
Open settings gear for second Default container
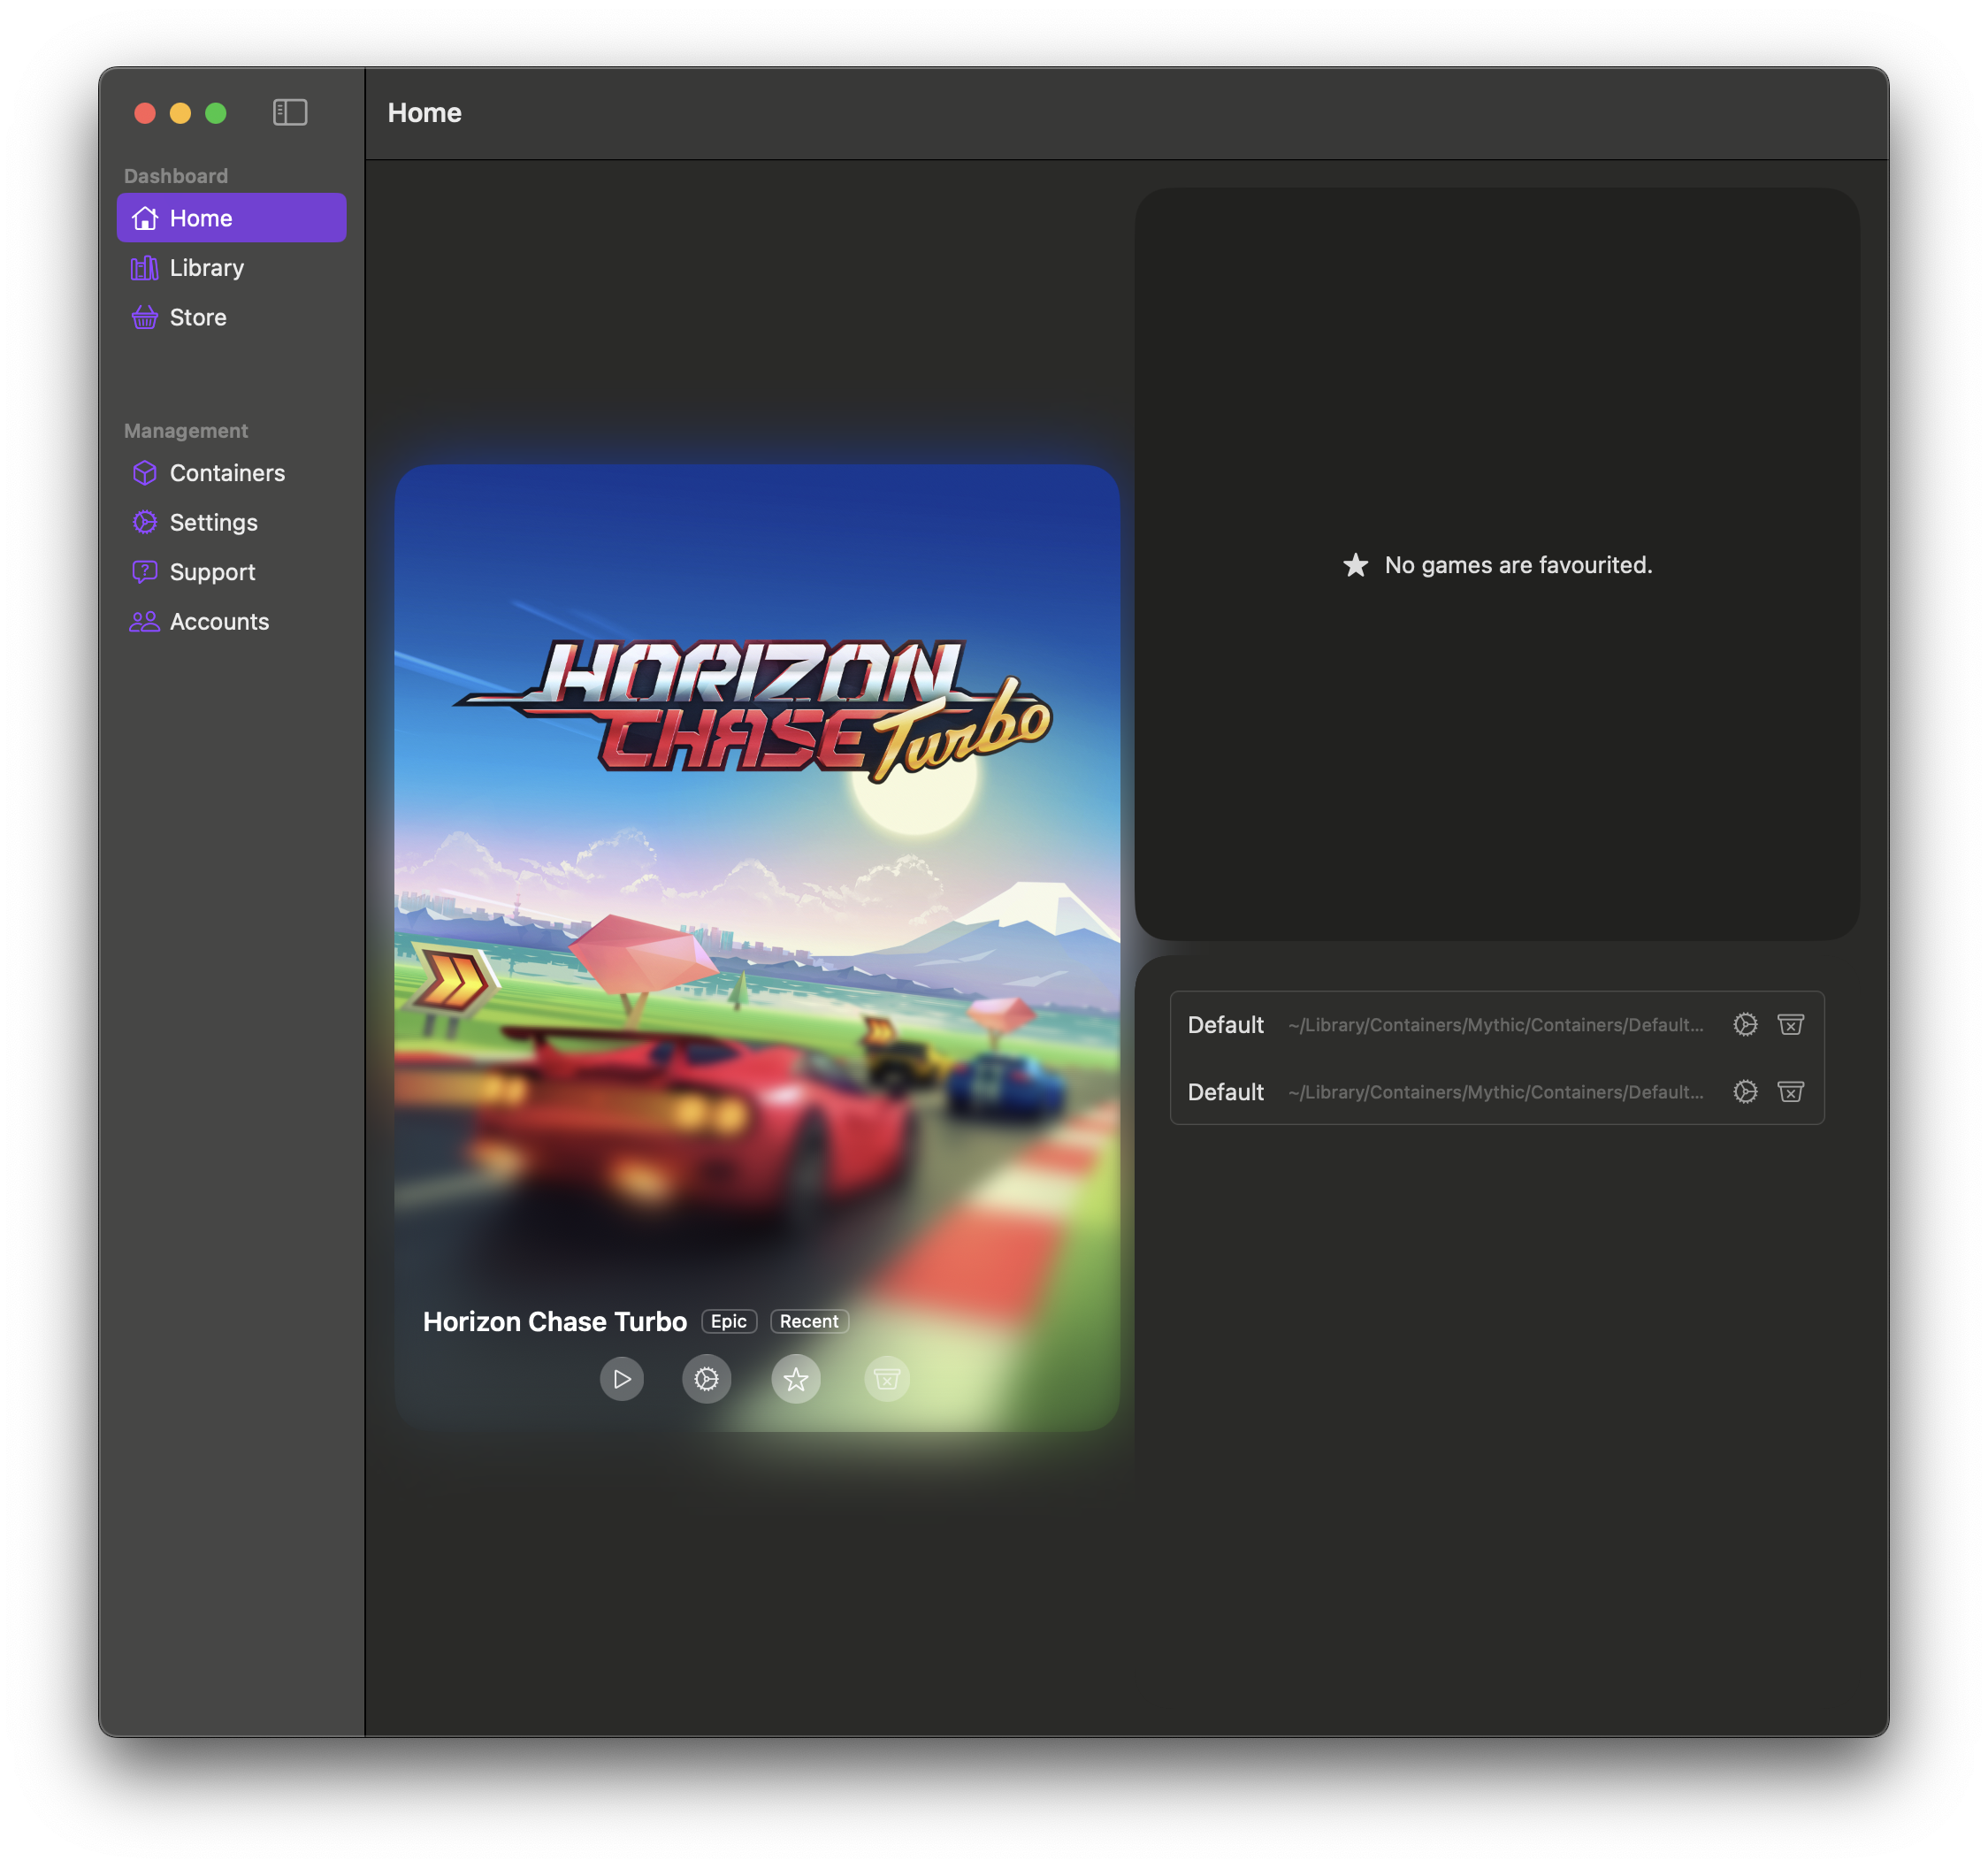point(1745,1091)
